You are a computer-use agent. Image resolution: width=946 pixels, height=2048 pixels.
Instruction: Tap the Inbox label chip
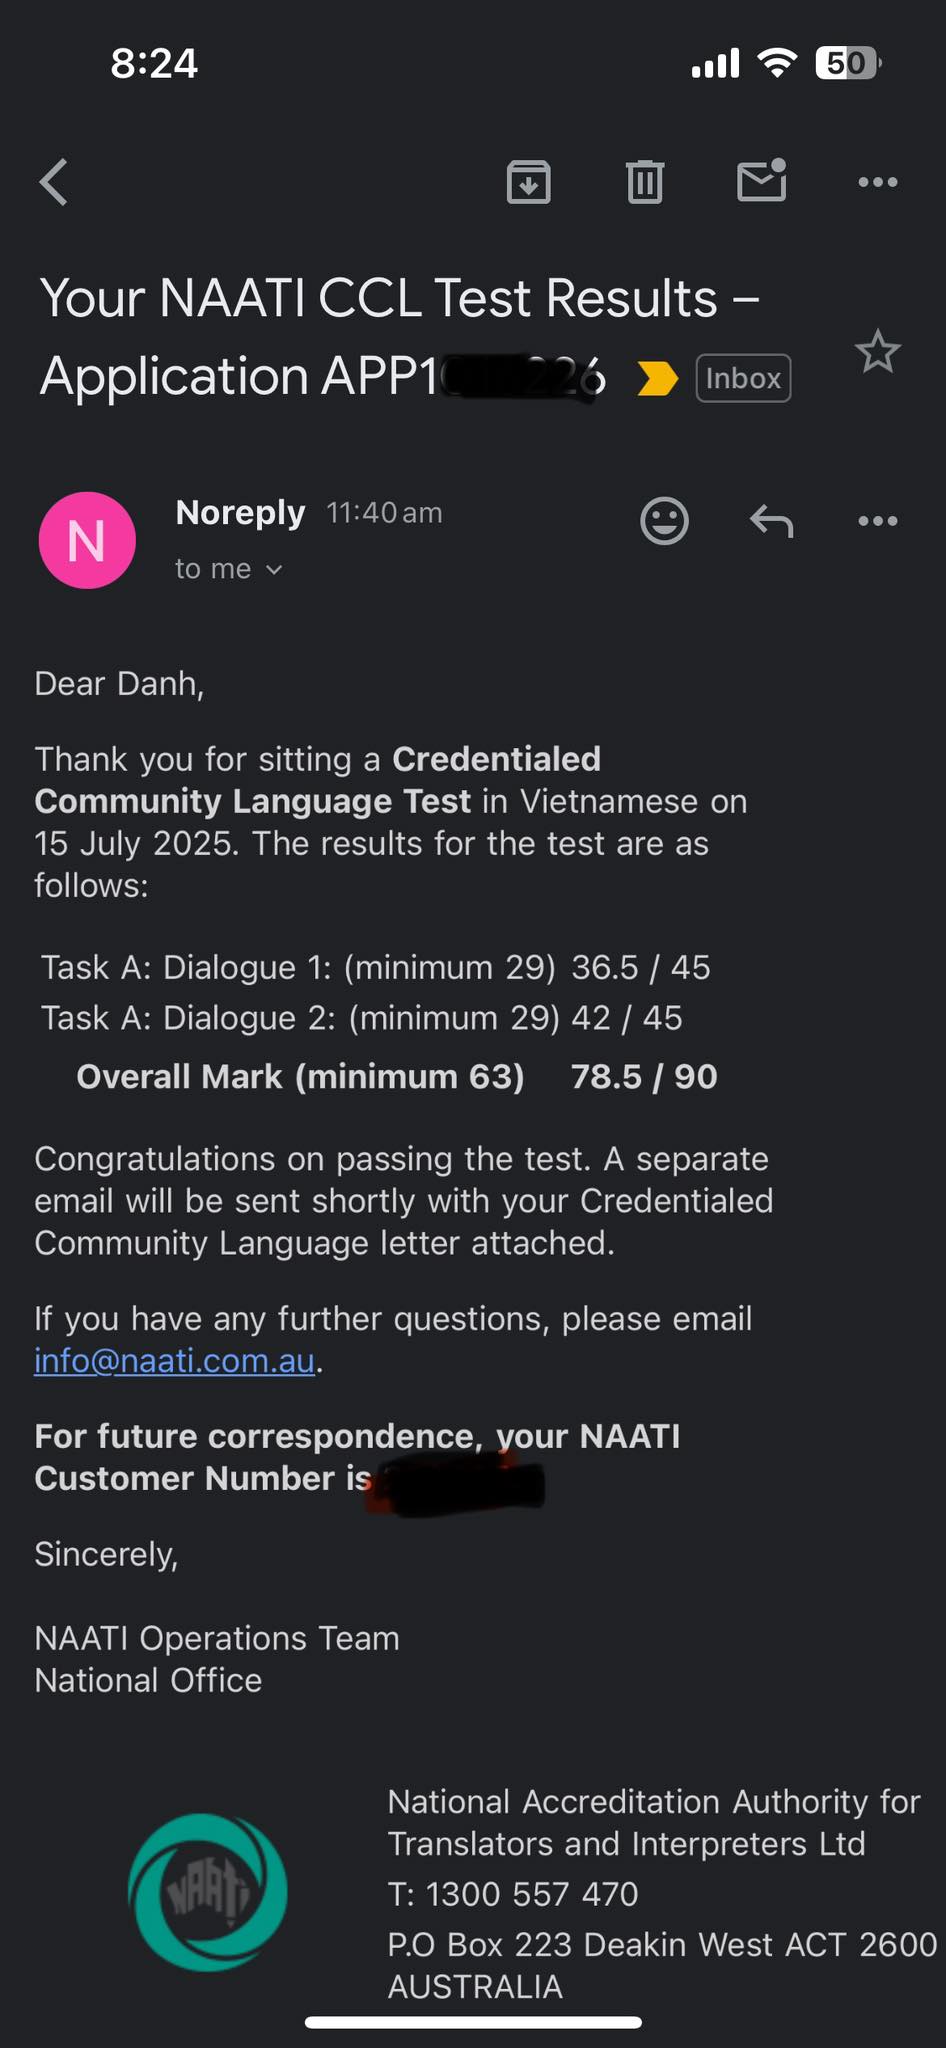(743, 379)
